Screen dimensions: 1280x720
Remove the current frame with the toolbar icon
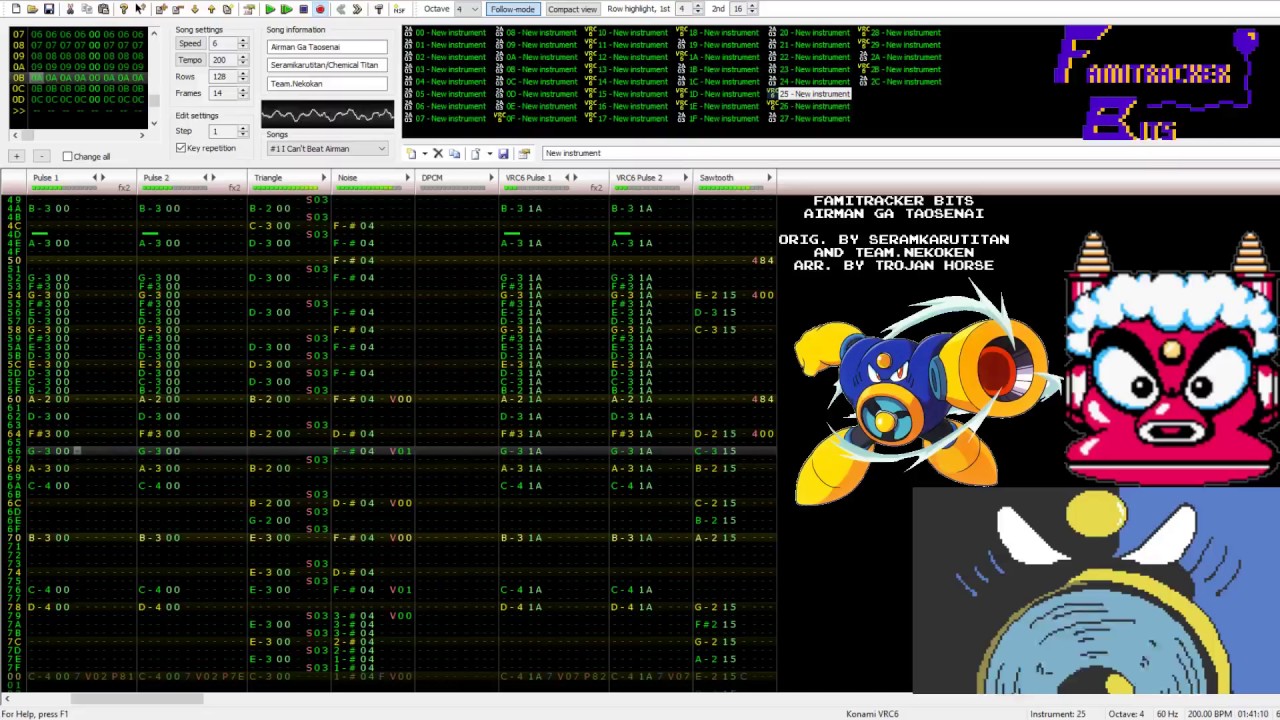click(x=178, y=9)
